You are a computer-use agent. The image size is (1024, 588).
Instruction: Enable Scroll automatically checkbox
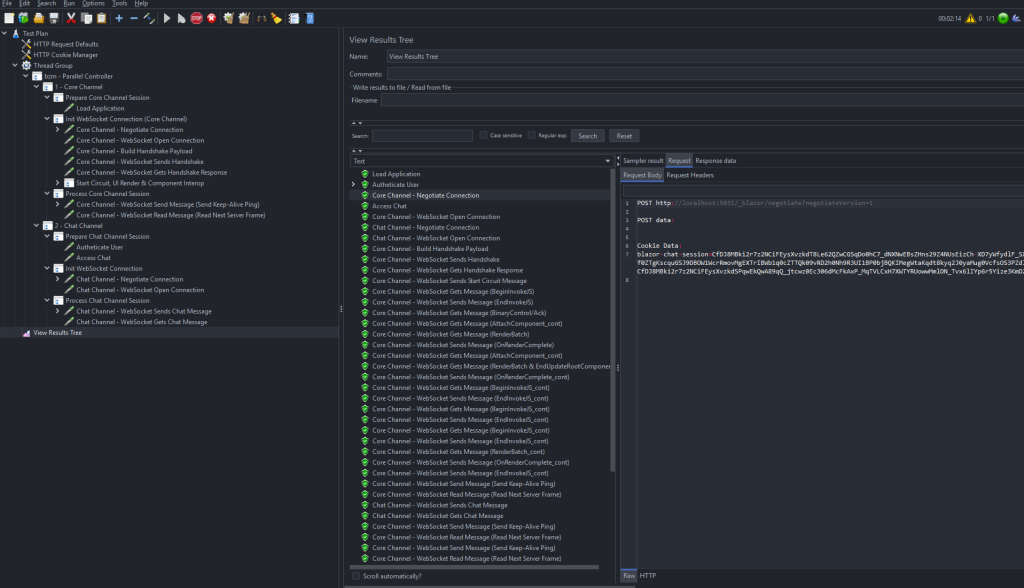click(x=356, y=576)
